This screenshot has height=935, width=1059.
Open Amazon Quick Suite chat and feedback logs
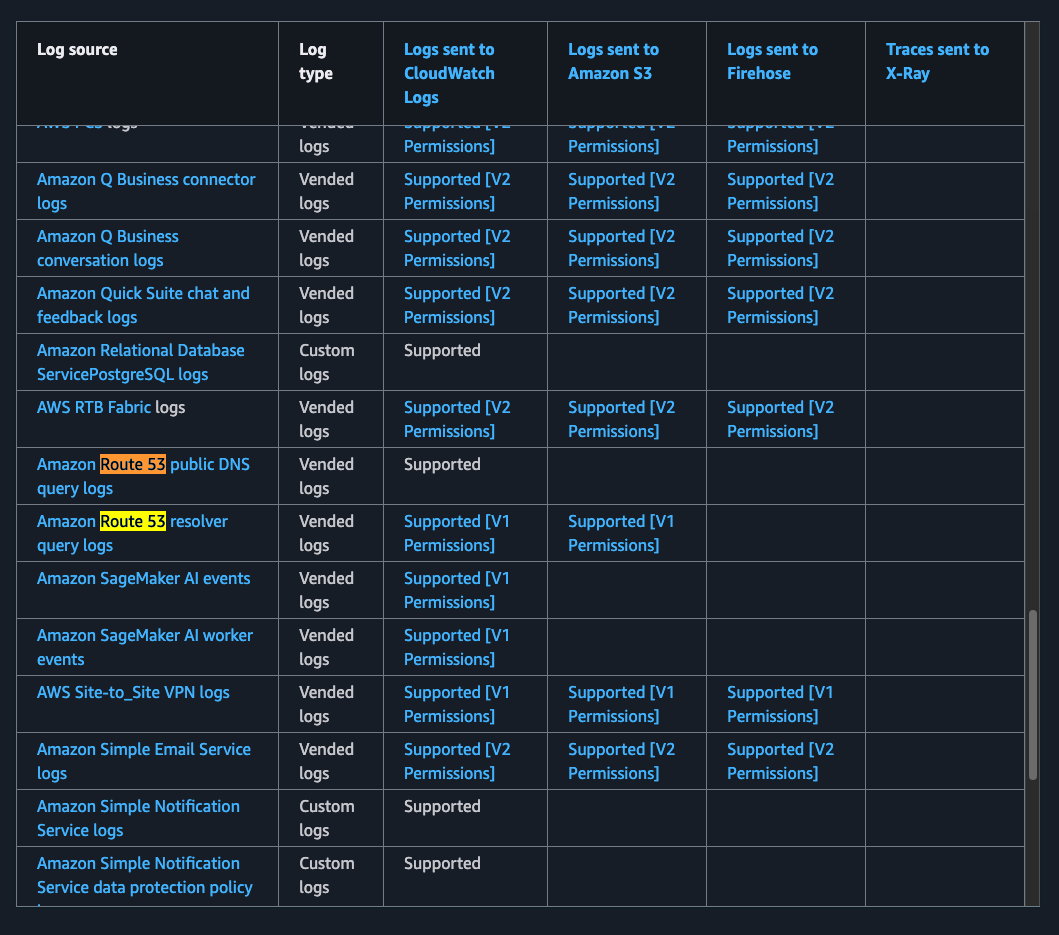pos(143,305)
